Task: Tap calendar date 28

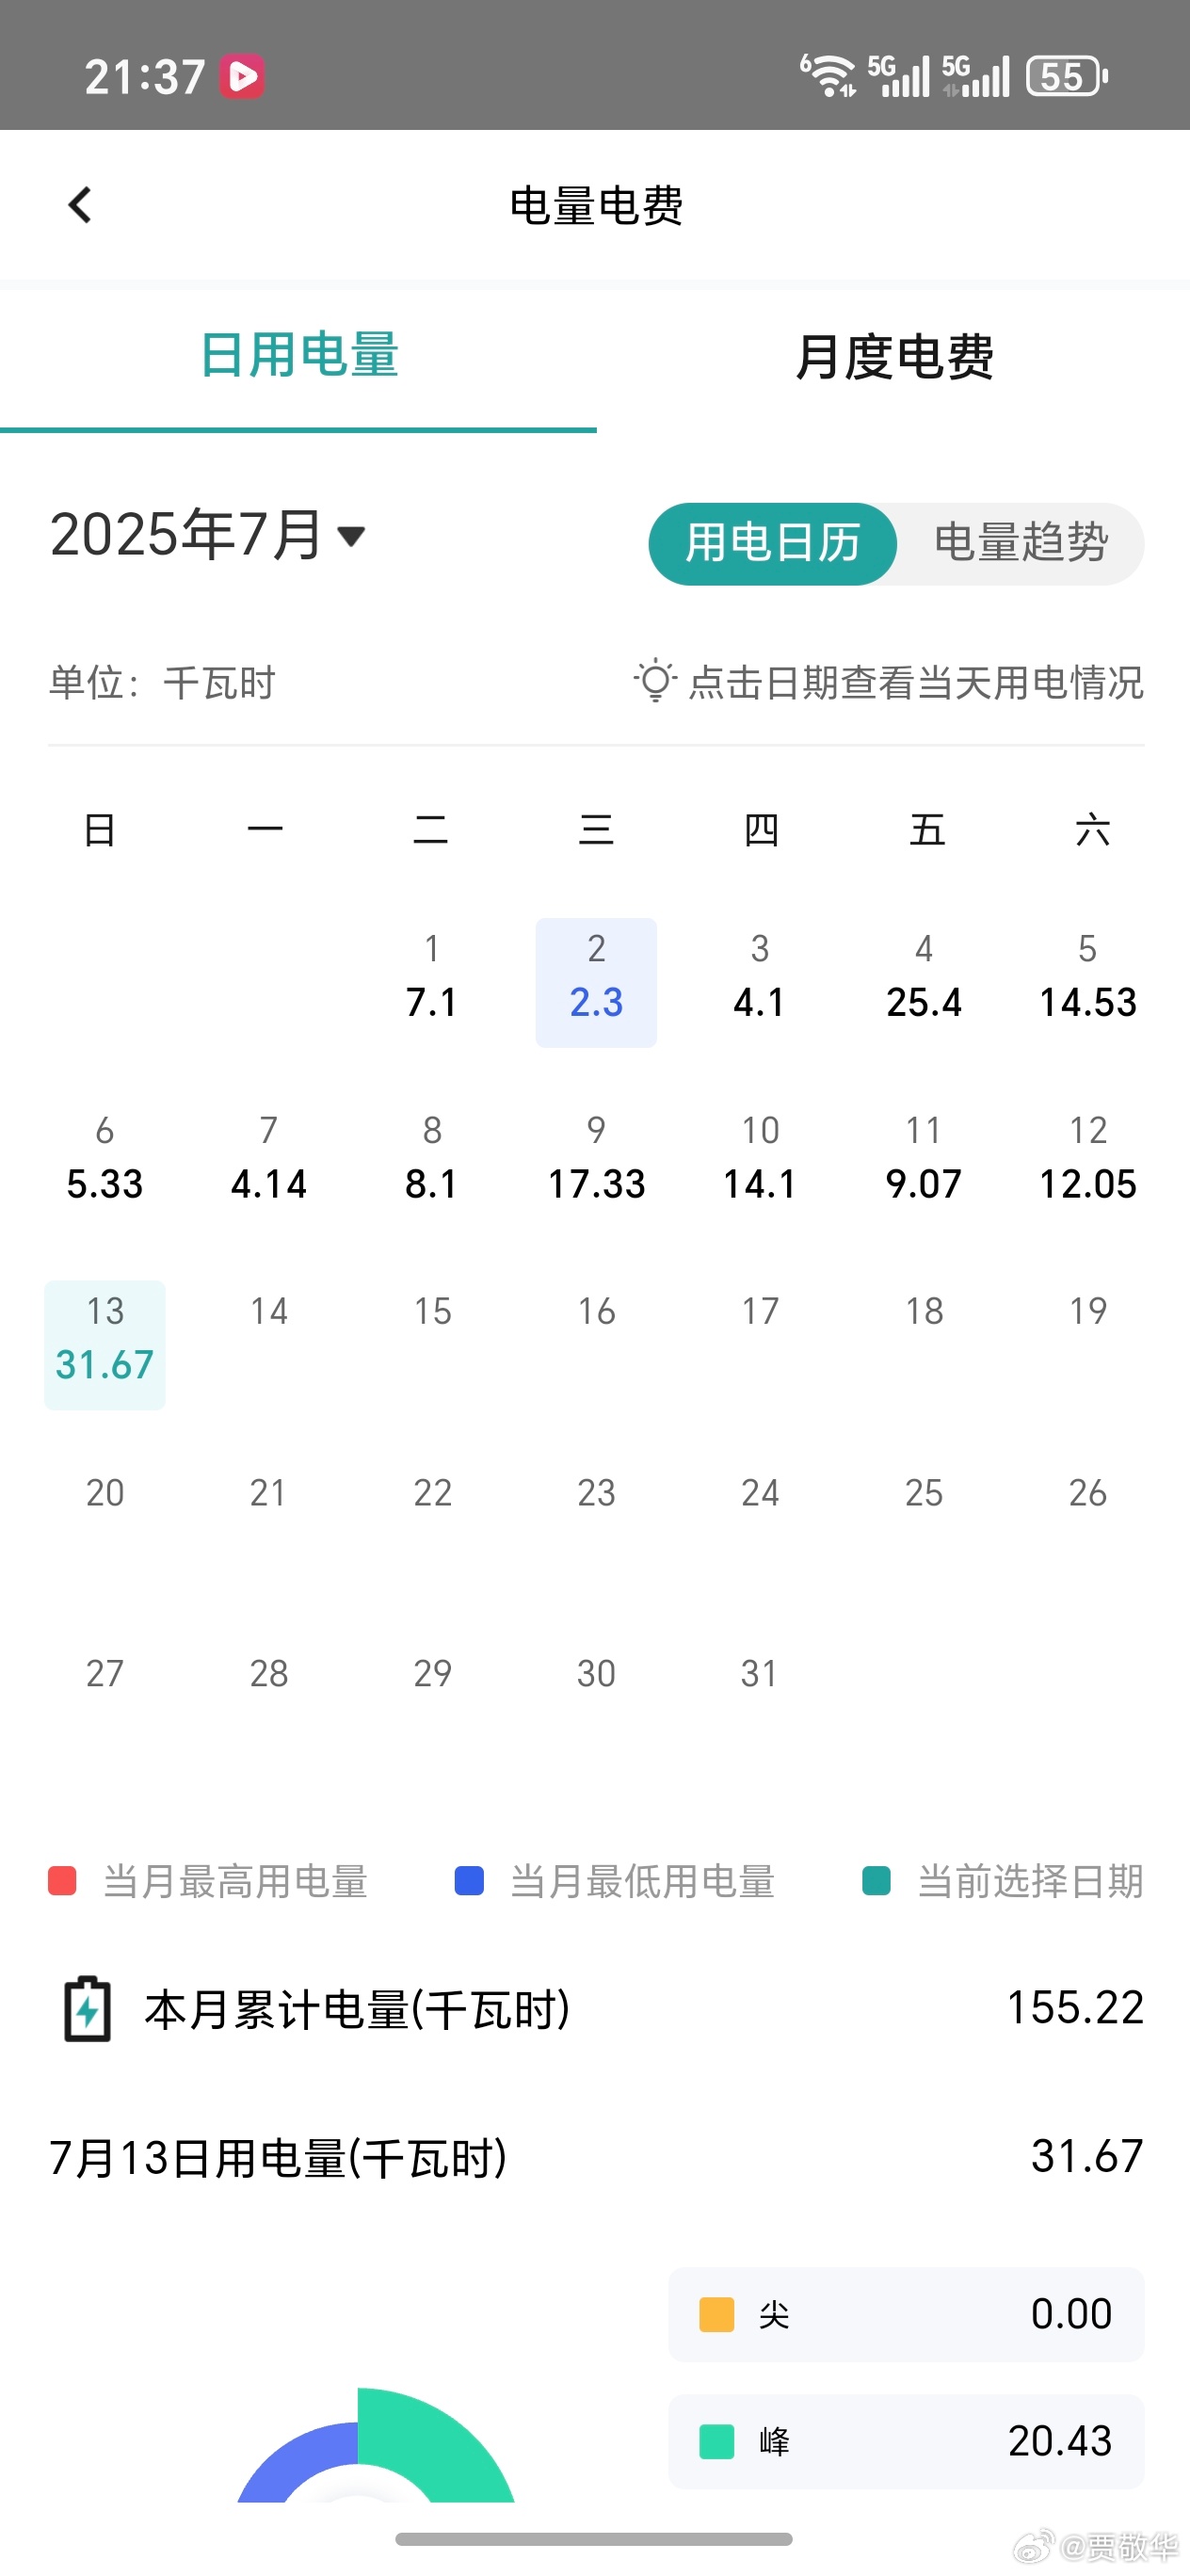Action: (x=269, y=1674)
